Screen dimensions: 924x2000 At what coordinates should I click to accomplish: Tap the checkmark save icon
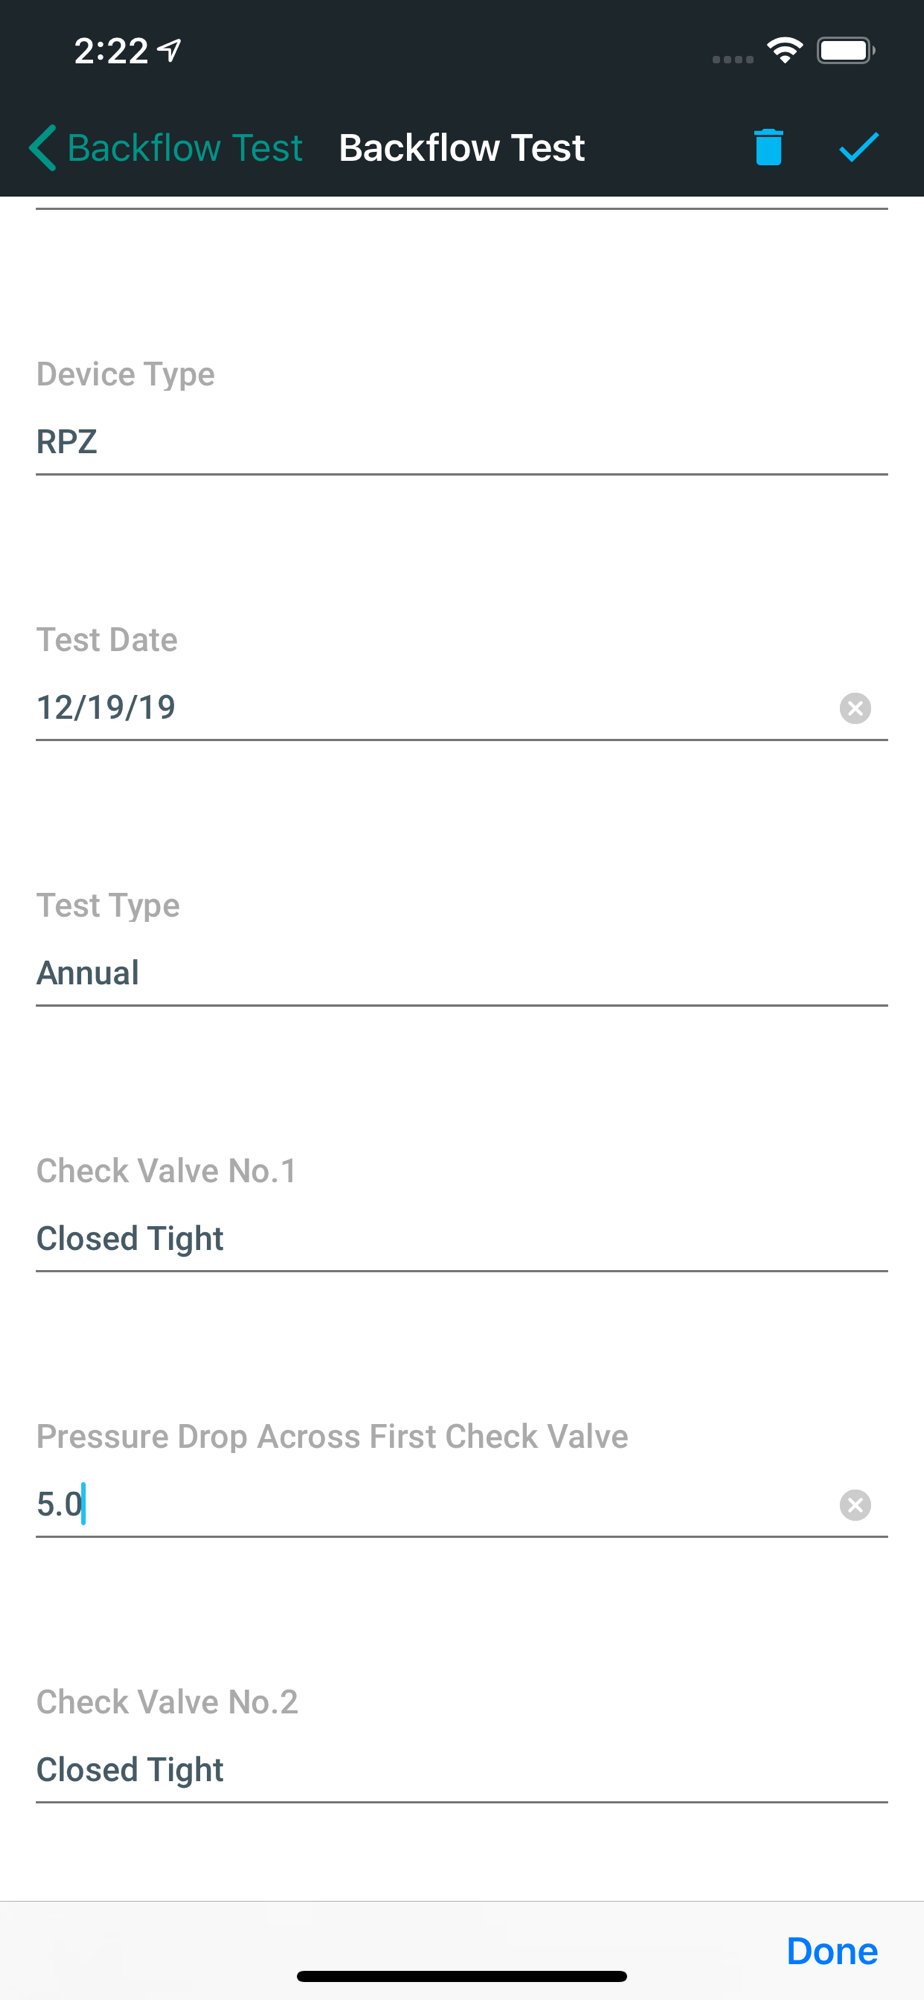coord(858,148)
